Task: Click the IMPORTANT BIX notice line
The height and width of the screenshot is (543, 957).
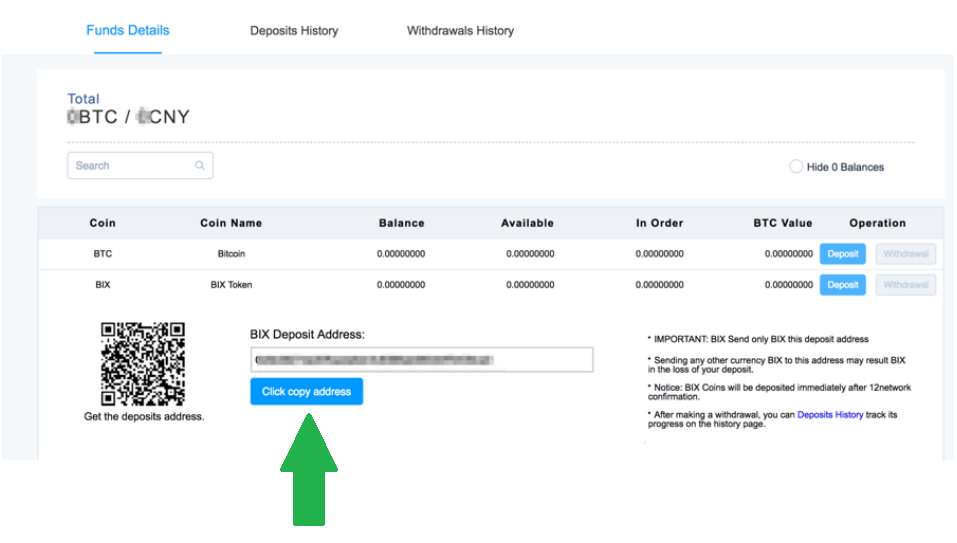Action: [758, 339]
